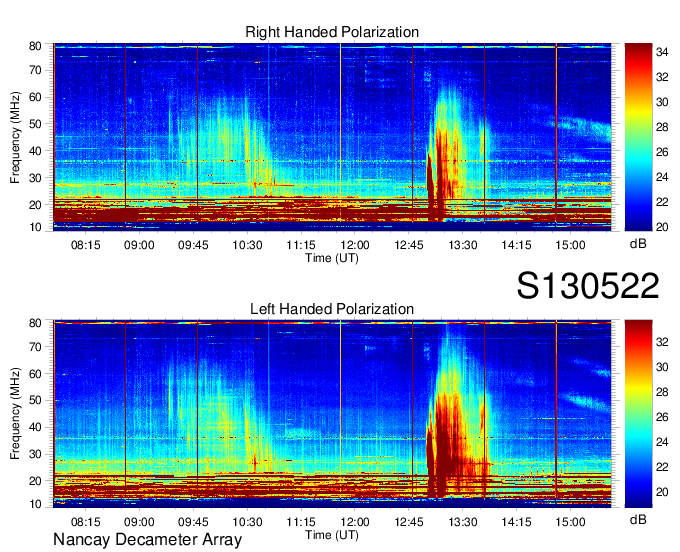Click the Time (UT) label of the Right Handed plot
This screenshot has width=680, height=552.
pos(332,258)
